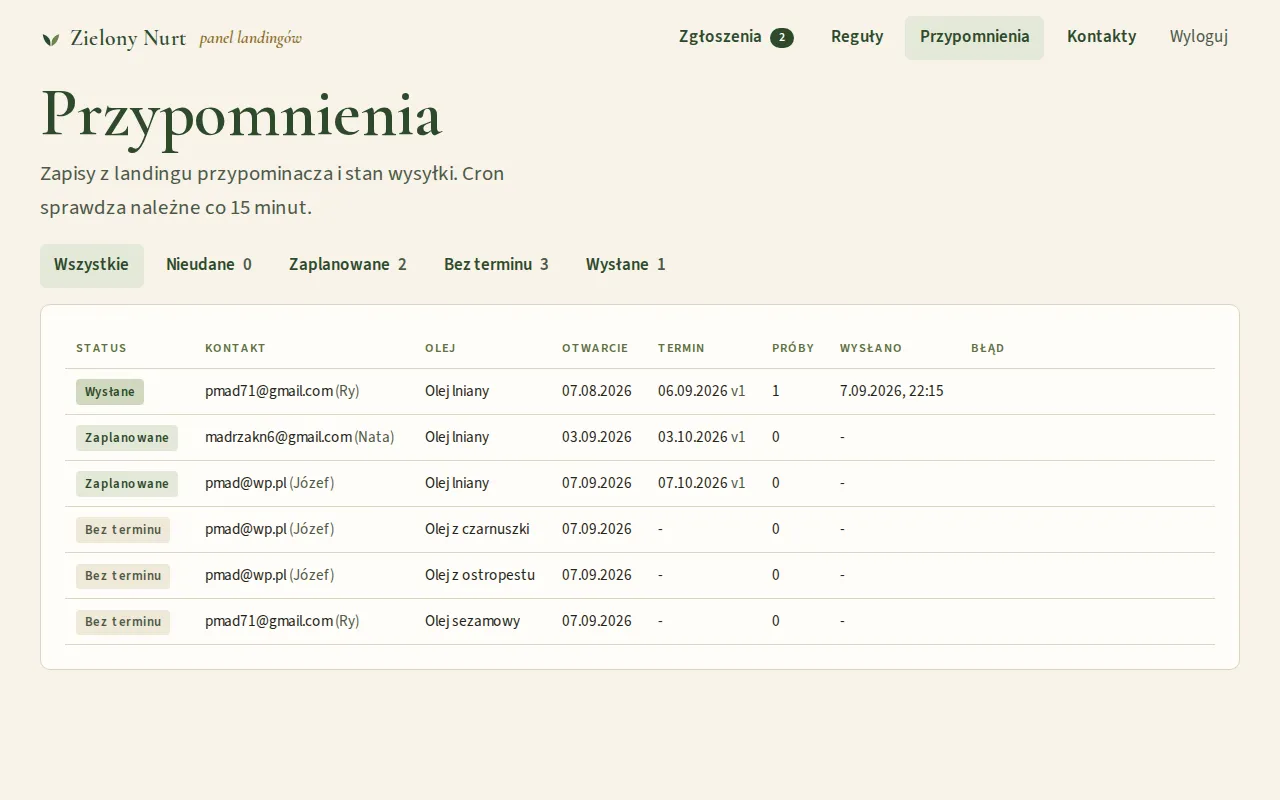Click the Przypomnienia page heading
Screen dimensions: 1280x800
[x=241, y=116]
